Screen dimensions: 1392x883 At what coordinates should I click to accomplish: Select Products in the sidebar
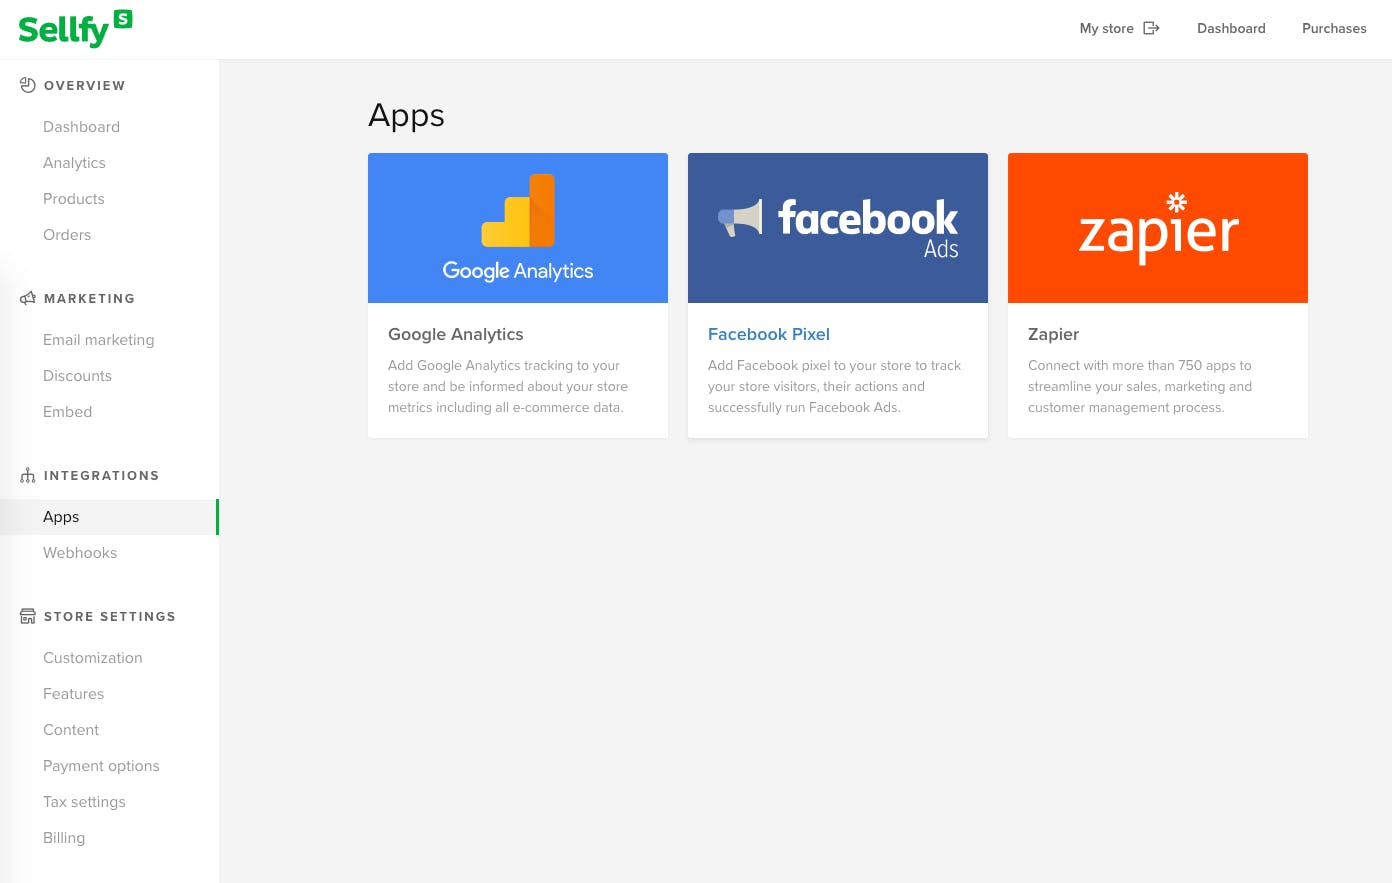click(74, 199)
